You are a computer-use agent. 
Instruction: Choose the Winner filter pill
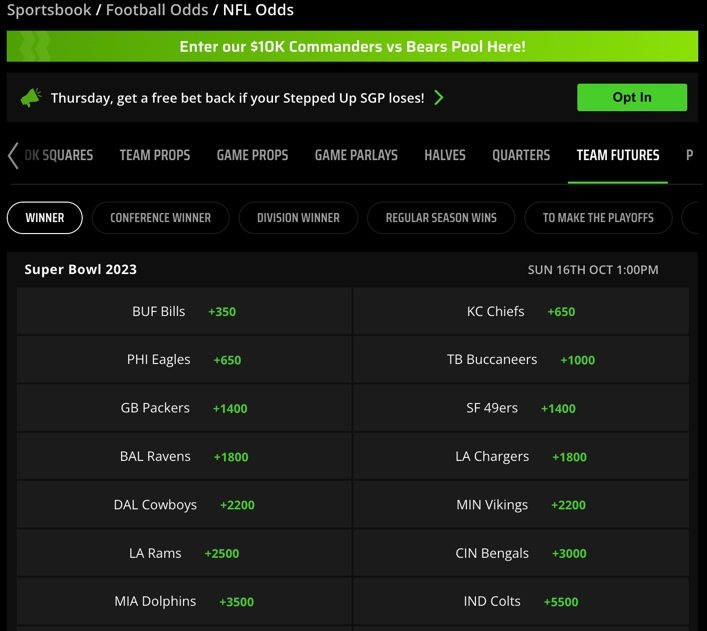coord(45,218)
